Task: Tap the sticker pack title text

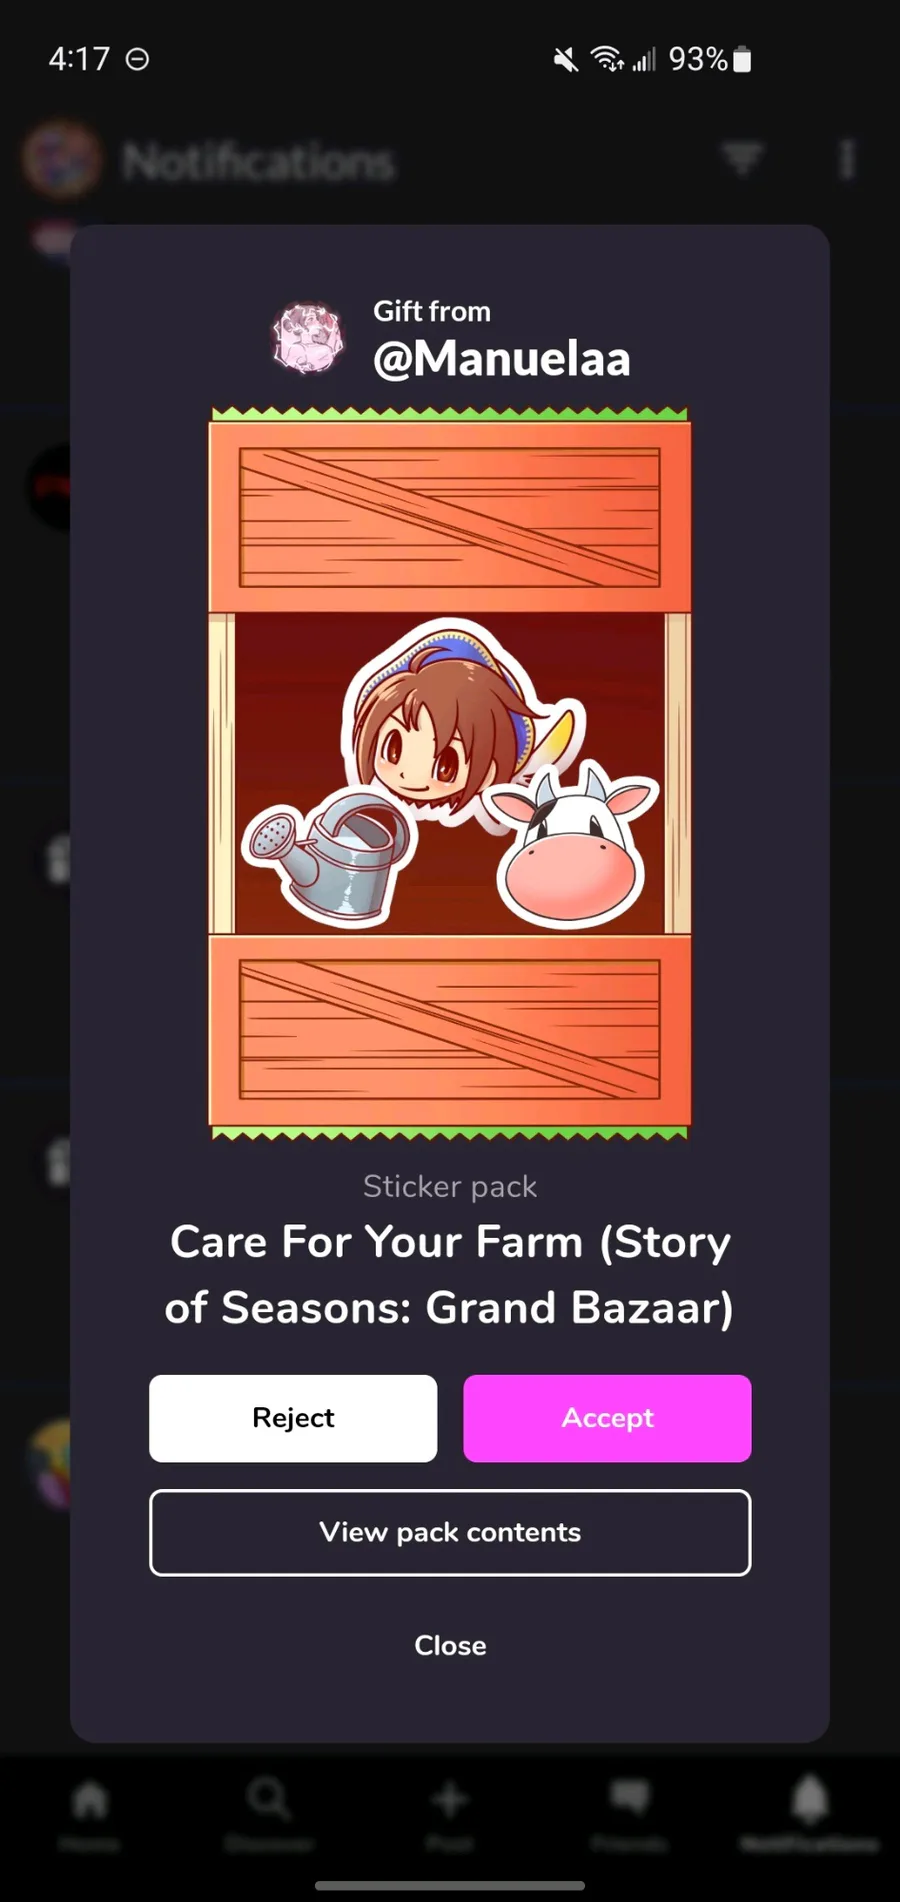Action: coord(450,1274)
